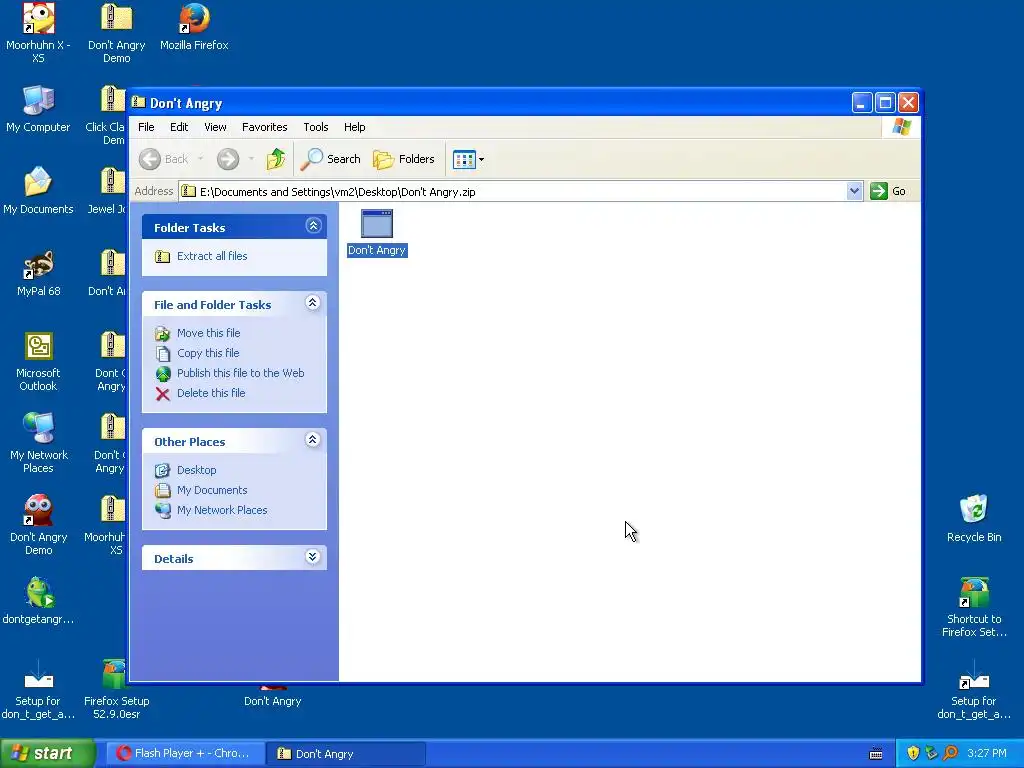The height and width of the screenshot is (768, 1024).
Task: Click Extract all files link
Action: [212, 256]
